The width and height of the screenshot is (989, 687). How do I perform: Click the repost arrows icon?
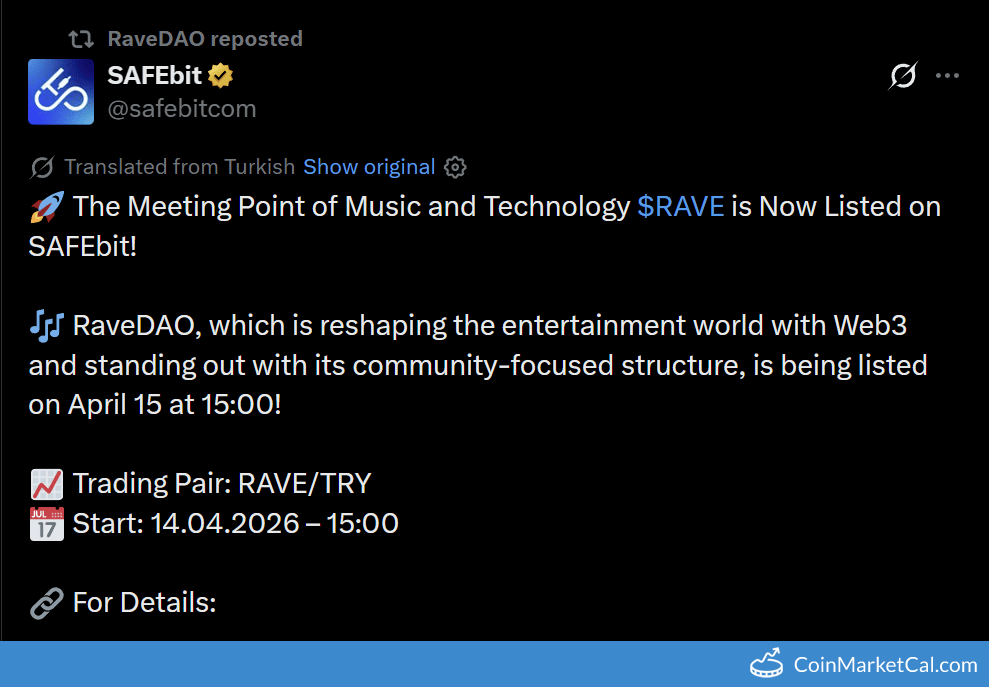click(x=81, y=39)
